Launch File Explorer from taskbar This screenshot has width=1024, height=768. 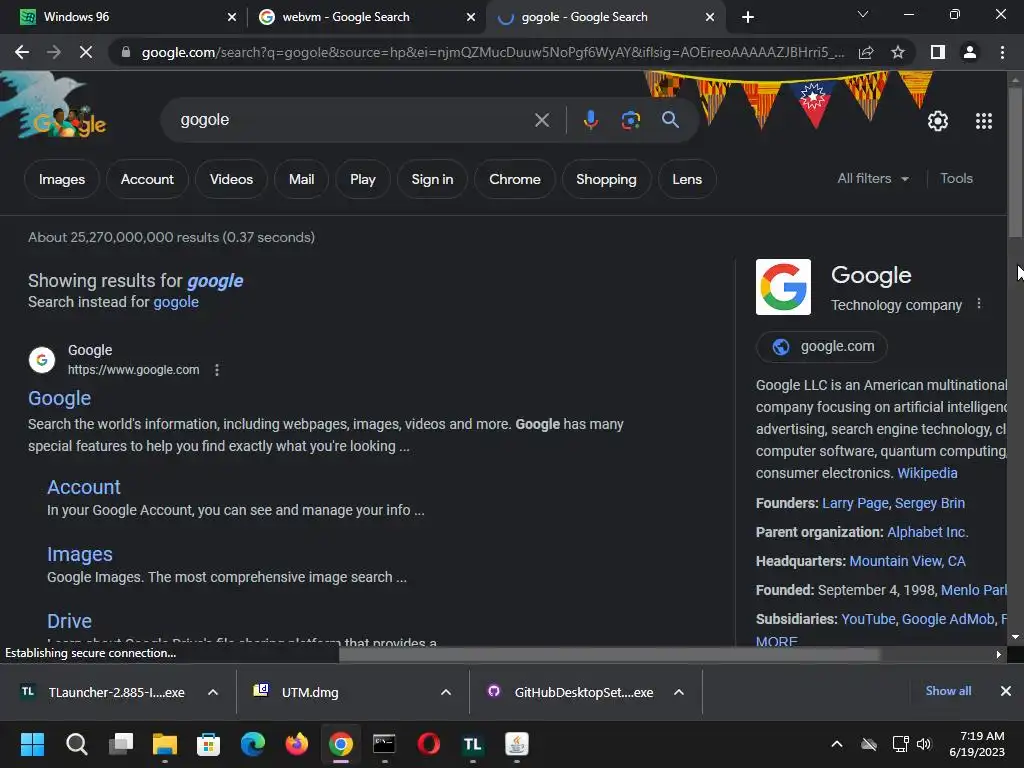[x=165, y=744]
